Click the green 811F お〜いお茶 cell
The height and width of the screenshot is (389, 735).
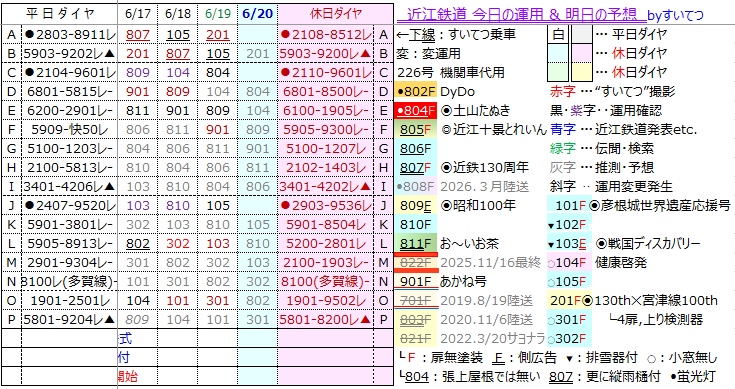tap(415, 244)
